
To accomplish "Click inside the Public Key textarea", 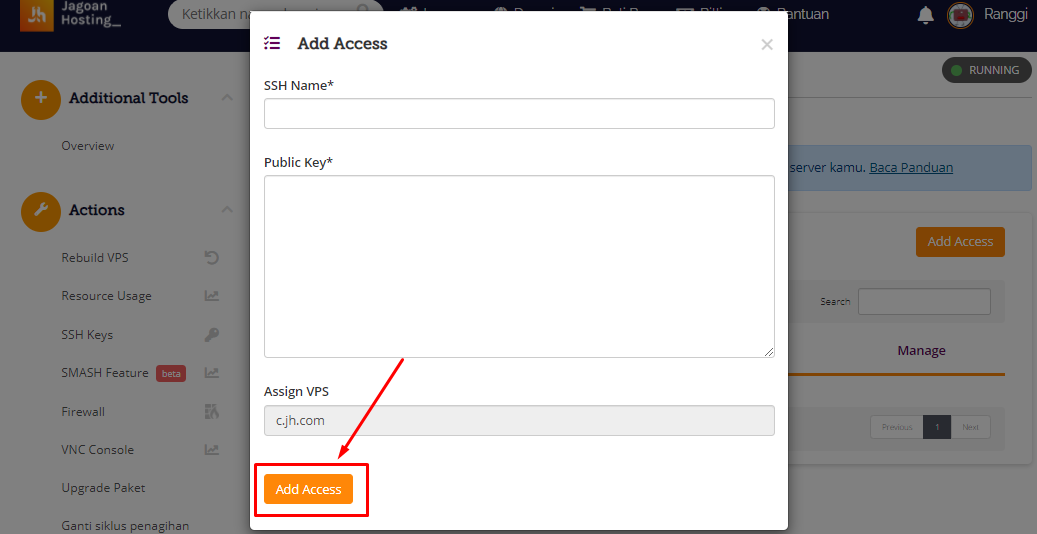I will click(519, 267).
